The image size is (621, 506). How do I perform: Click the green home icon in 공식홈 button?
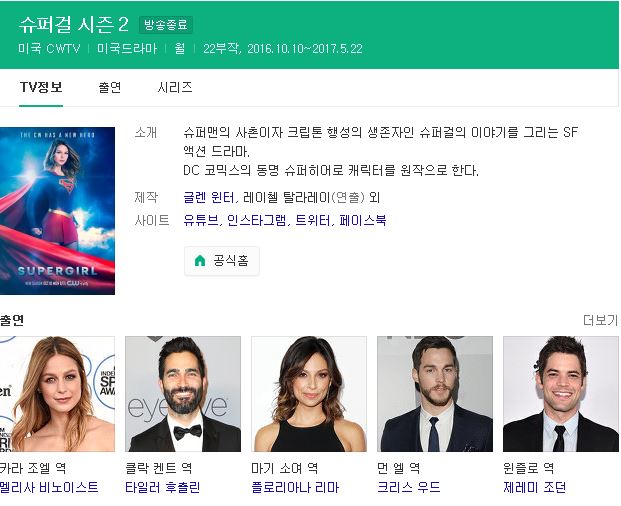[x=200, y=261]
